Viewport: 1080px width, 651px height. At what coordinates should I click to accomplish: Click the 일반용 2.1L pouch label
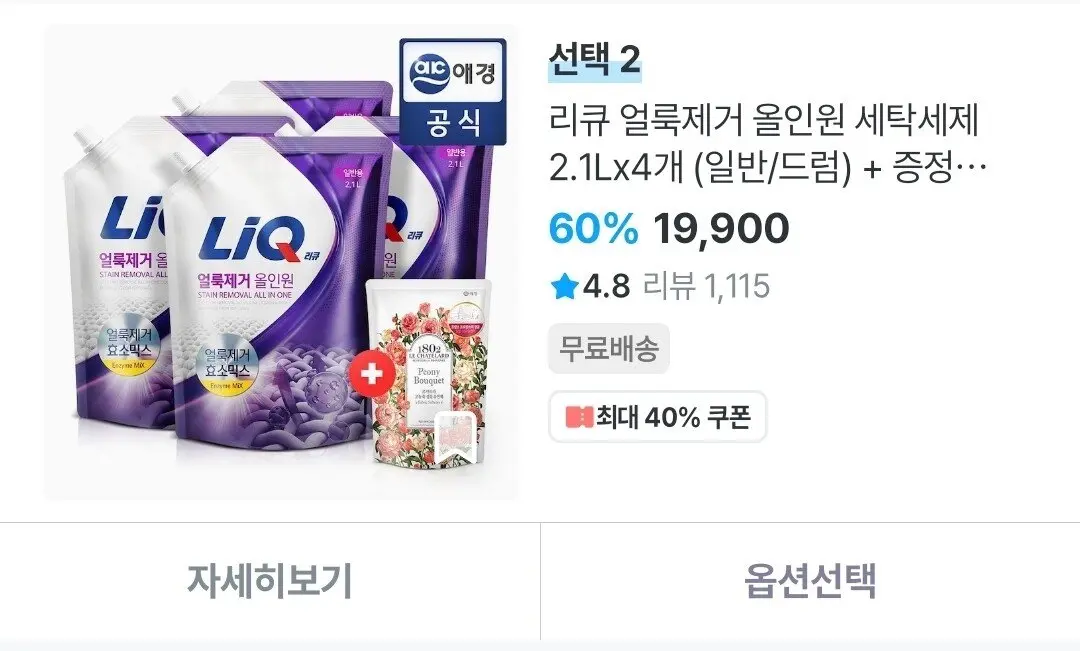[x=353, y=178]
